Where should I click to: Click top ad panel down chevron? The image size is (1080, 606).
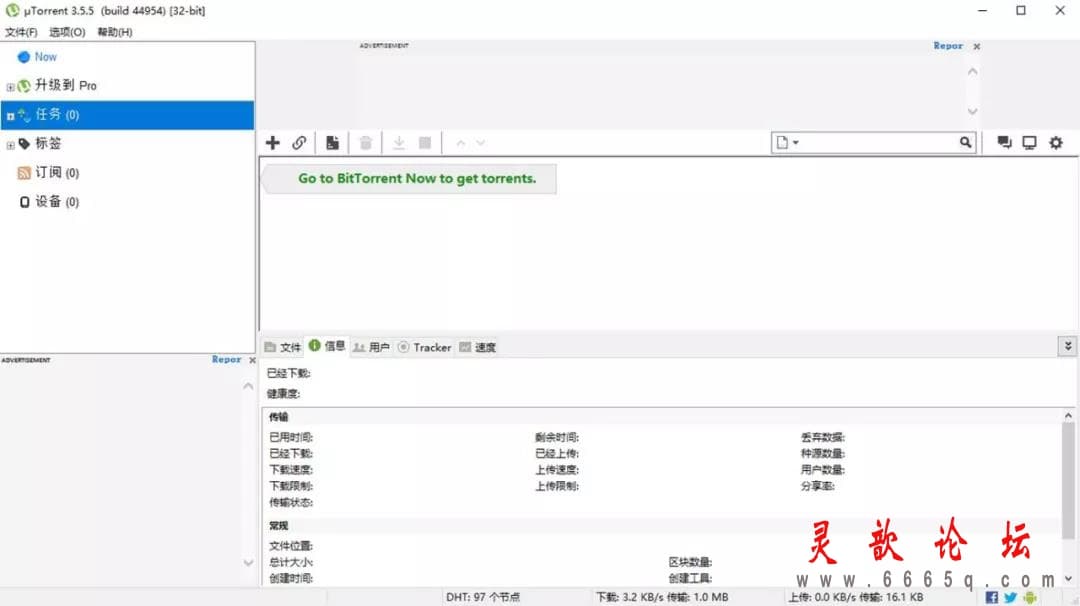973,111
